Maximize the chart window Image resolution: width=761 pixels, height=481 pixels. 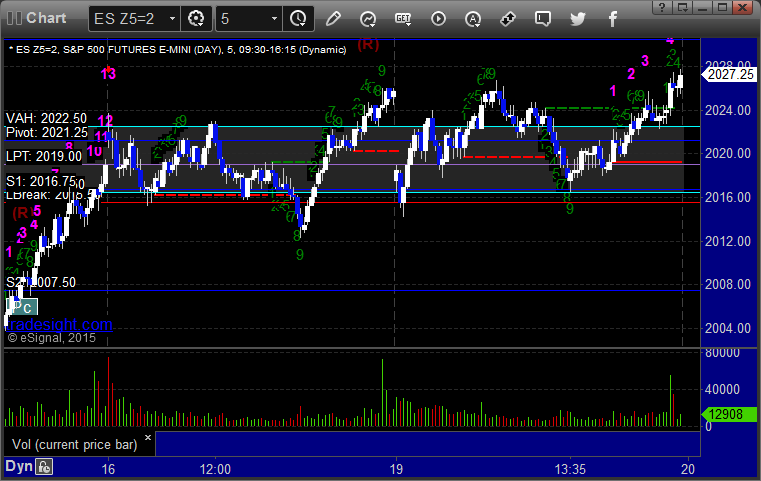pos(722,7)
